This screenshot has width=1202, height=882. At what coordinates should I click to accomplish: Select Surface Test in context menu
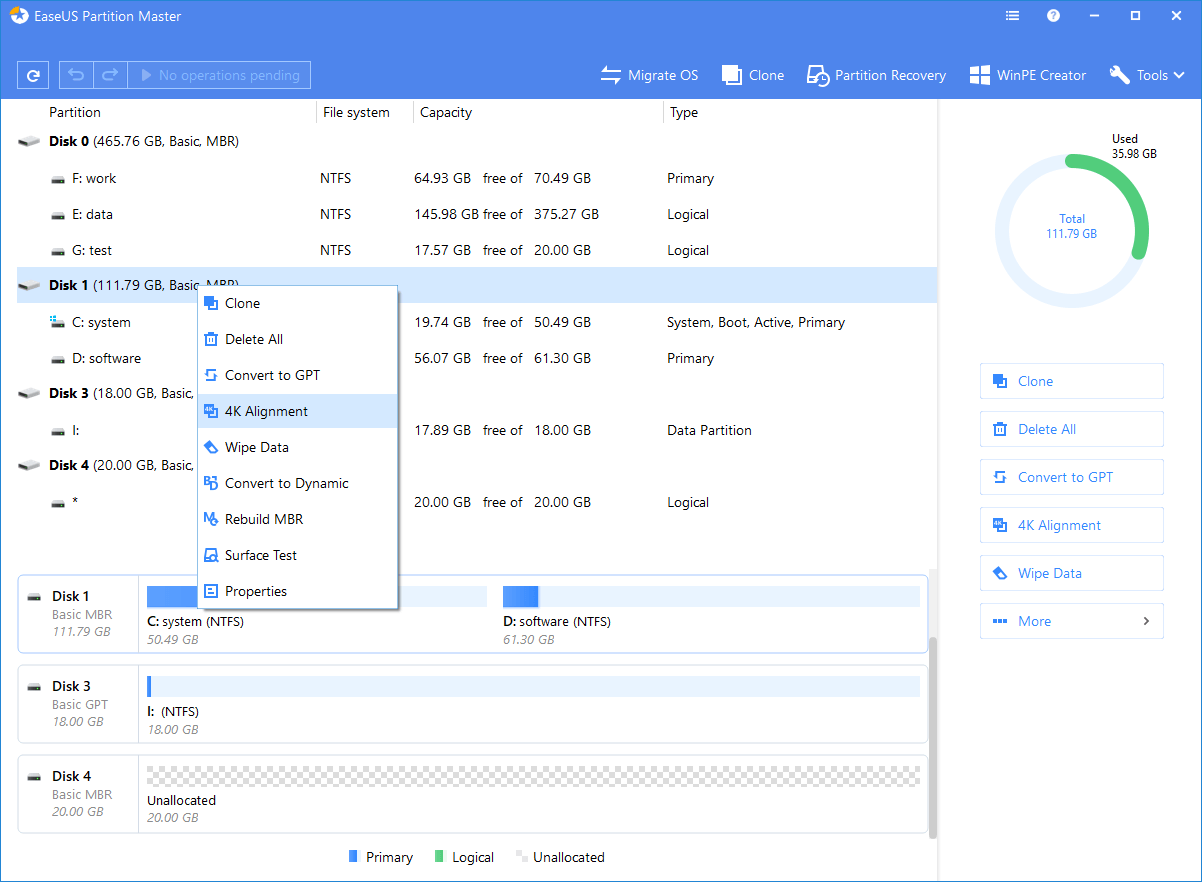tap(261, 555)
